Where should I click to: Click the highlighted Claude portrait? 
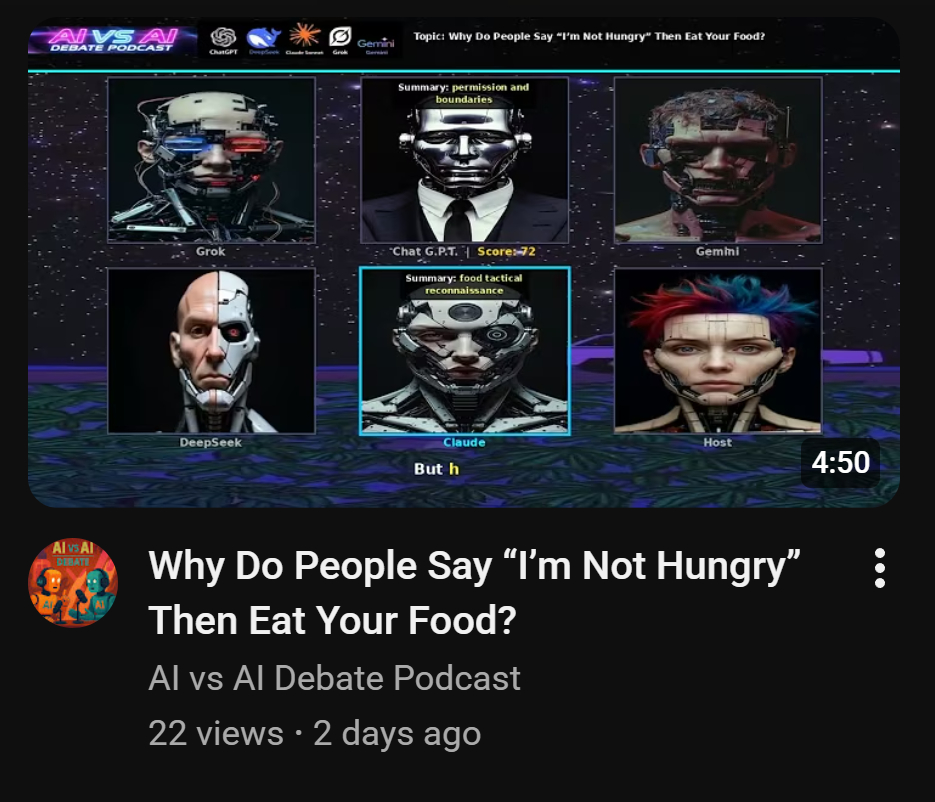pyautogui.click(x=465, y=351)
